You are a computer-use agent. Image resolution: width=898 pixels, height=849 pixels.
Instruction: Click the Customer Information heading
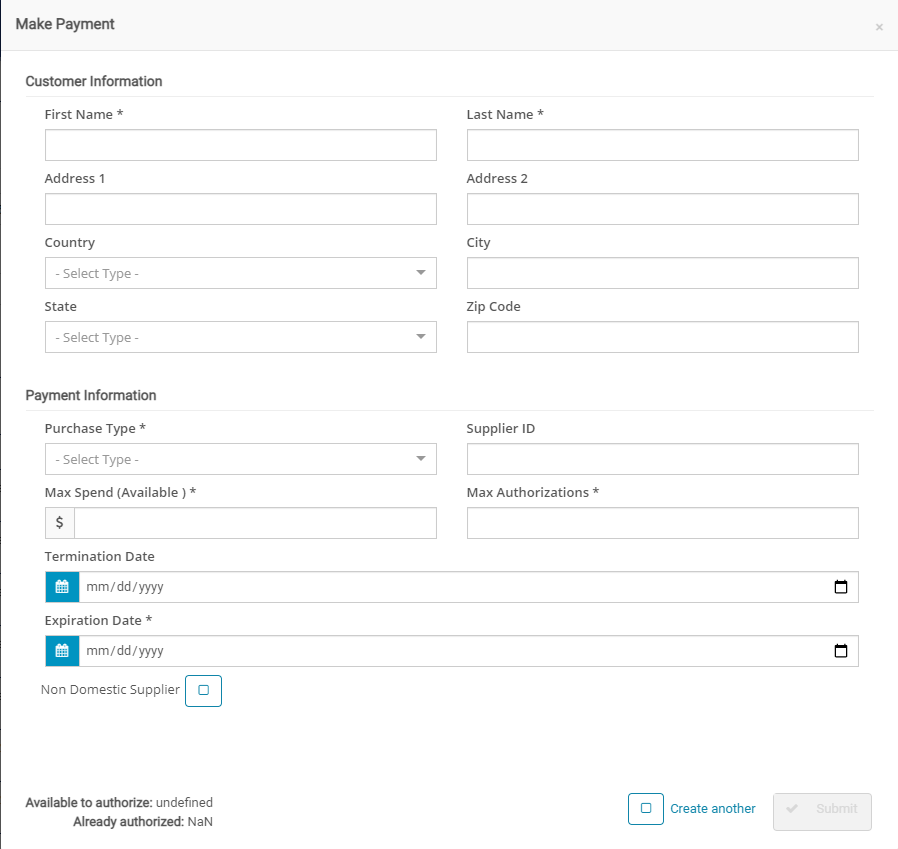(94, 81)
